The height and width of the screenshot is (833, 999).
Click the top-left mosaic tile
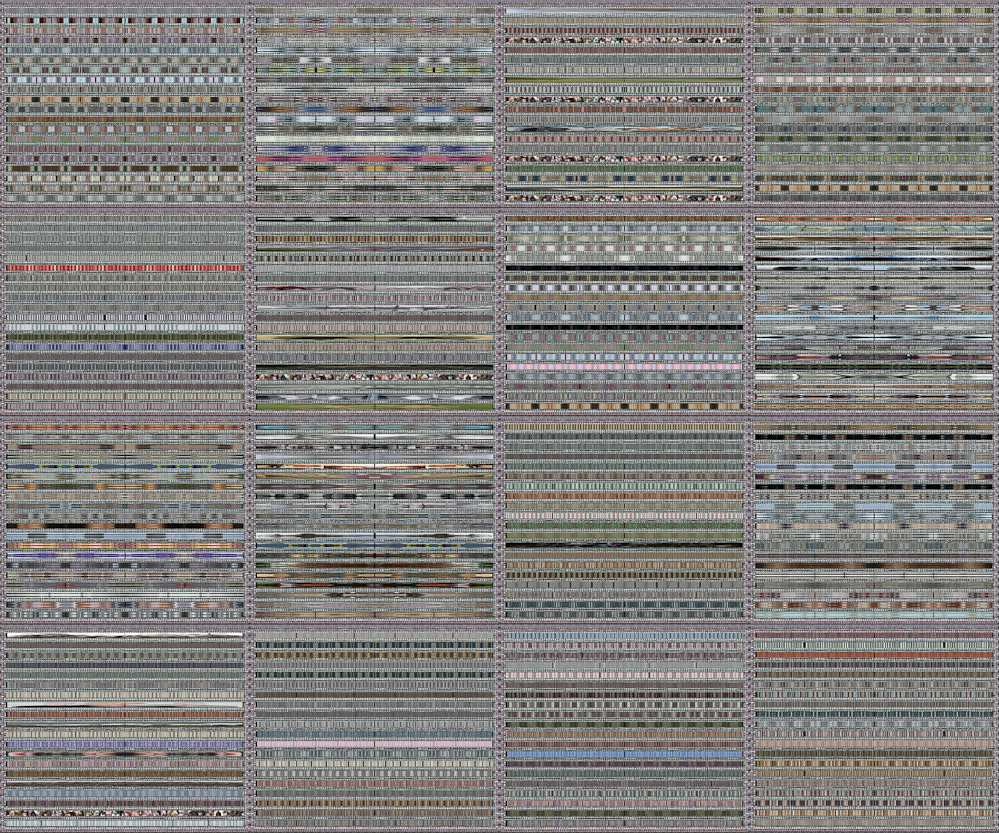[120, 100]
